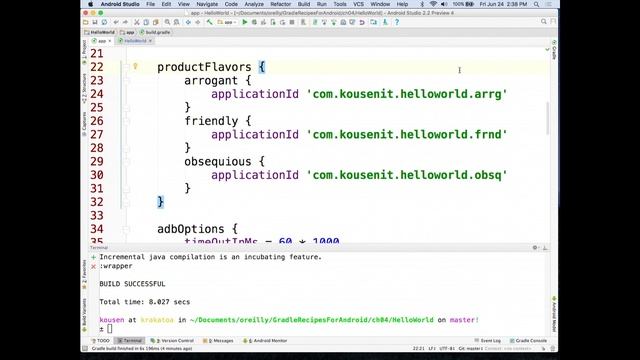640x360 pixels.
Task: Click the Save All toolbar icon
Action: point(95,22)
